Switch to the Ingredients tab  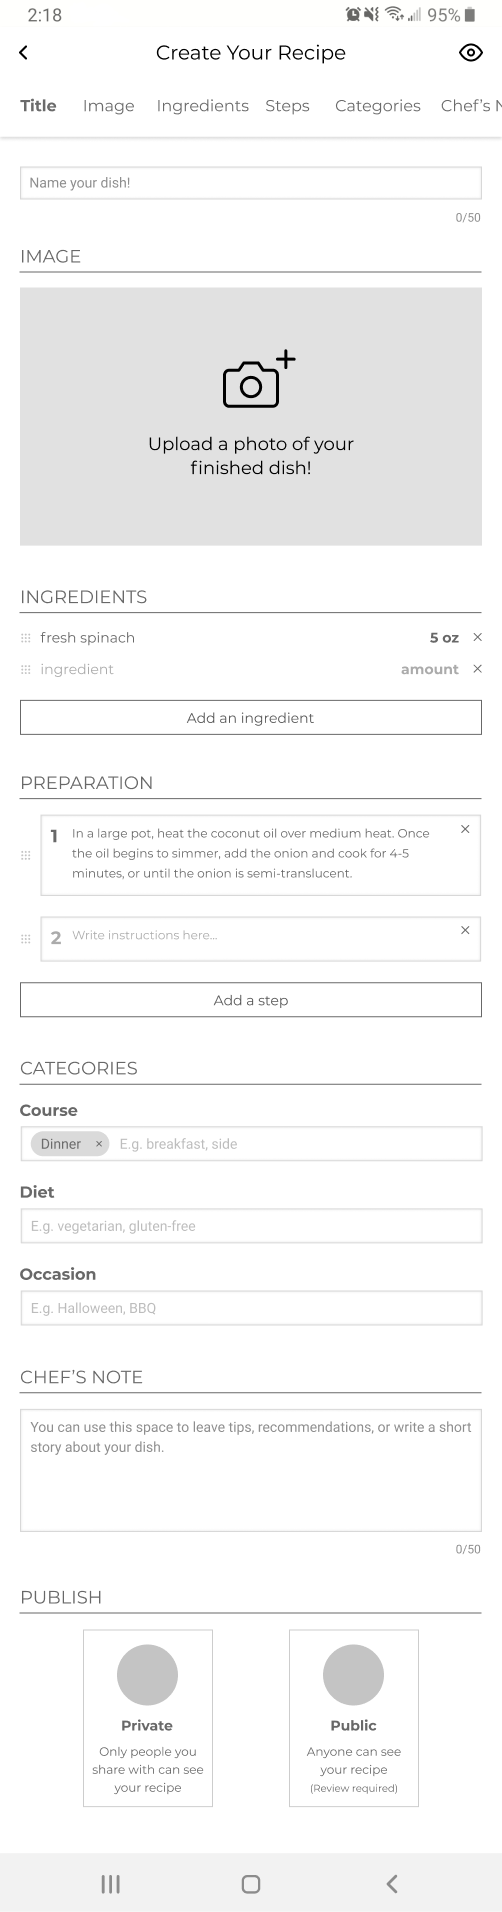tap(203, 106)
